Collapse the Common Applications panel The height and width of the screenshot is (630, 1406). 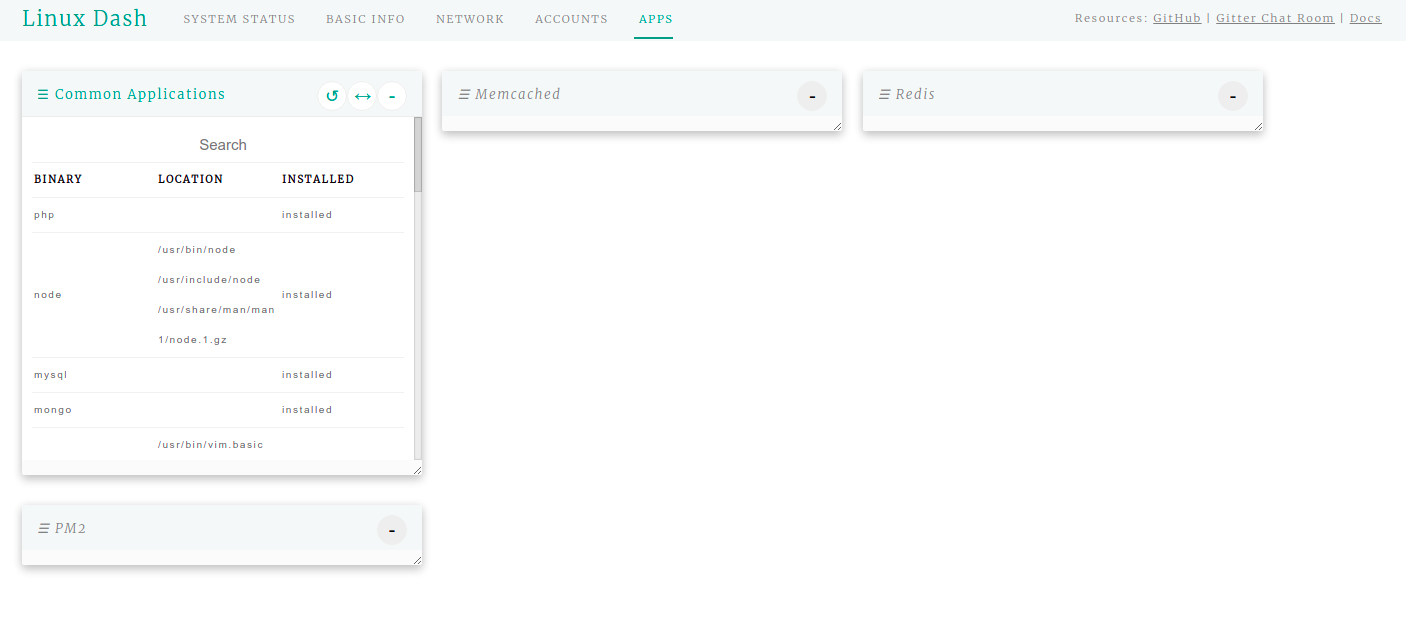[x=392, y=96]
